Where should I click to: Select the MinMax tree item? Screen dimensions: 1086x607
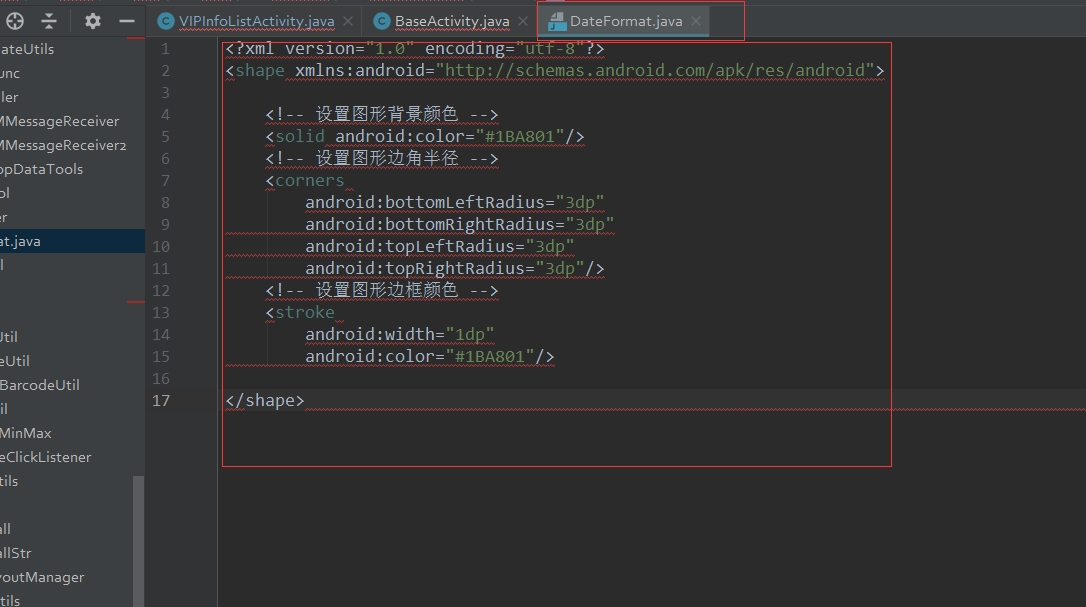[x=26, y=433]
